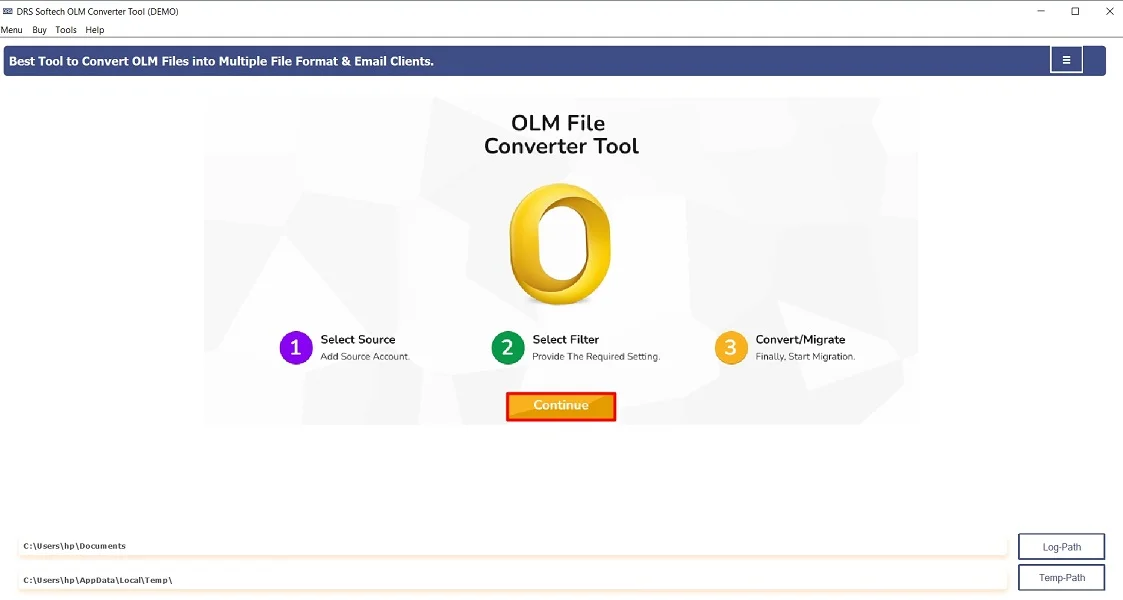Click the yellow OLM logo icon
This screenshot has width=1123, height=600.
(x=560, y=243)
